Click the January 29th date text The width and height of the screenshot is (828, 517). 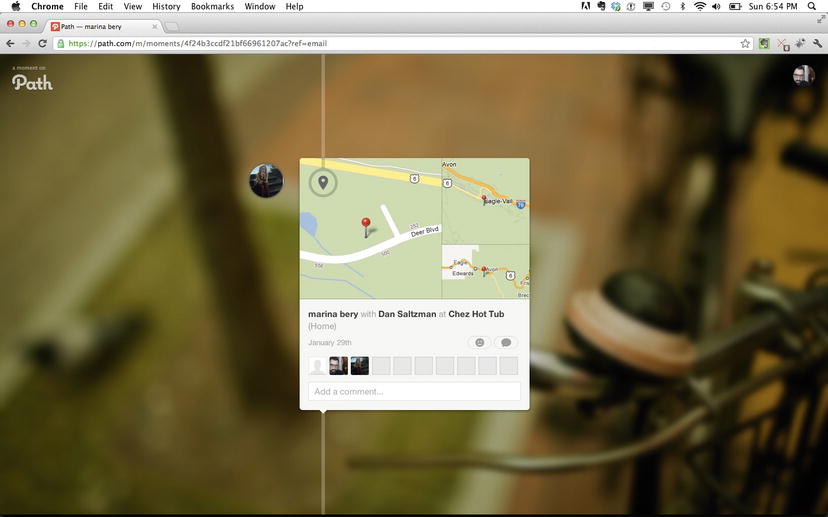pos(330,343)
